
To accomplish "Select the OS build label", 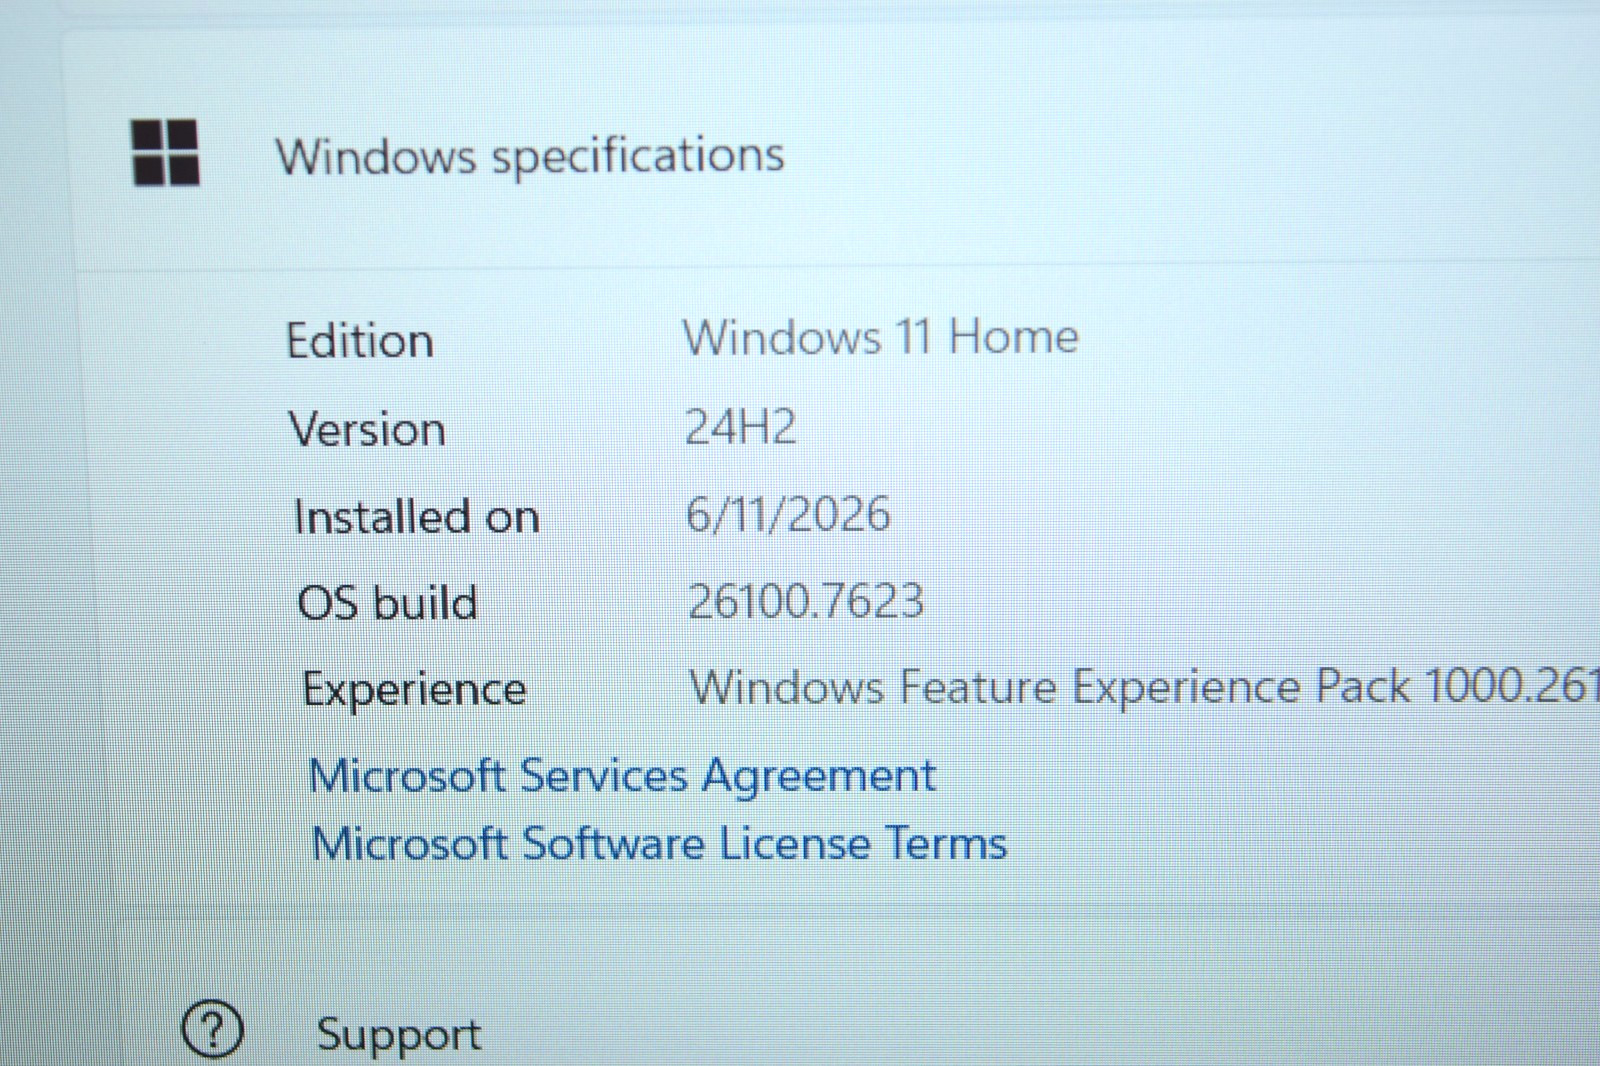I will (388, 603).
